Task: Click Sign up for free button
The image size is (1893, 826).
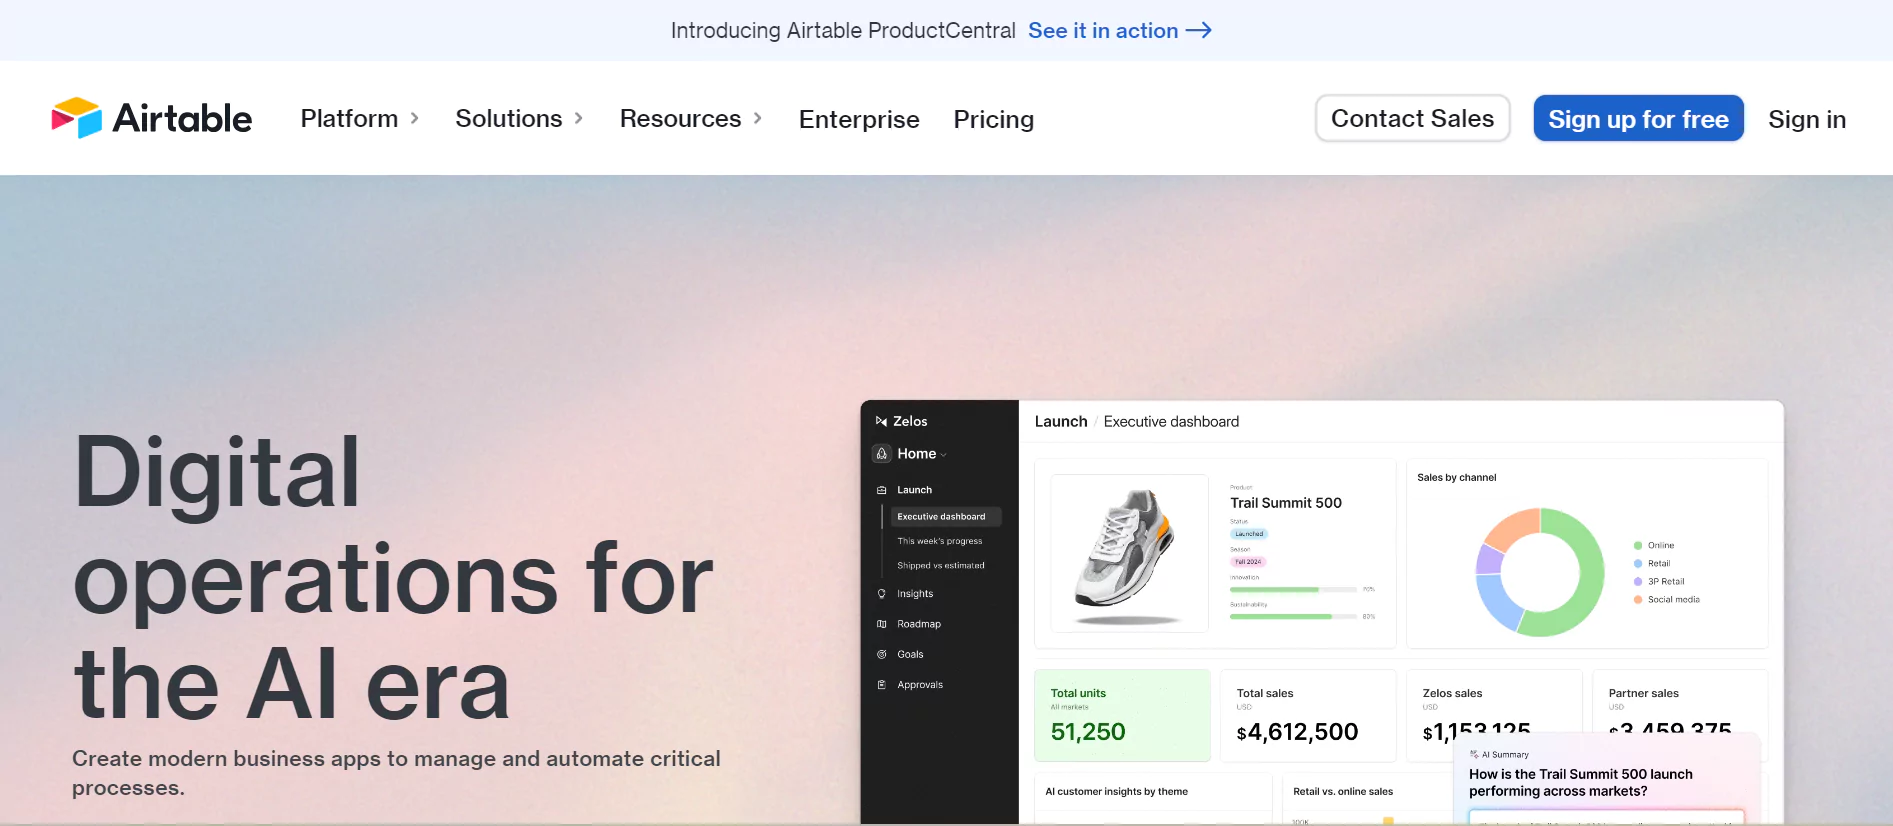Action: tap(1638, 118)
